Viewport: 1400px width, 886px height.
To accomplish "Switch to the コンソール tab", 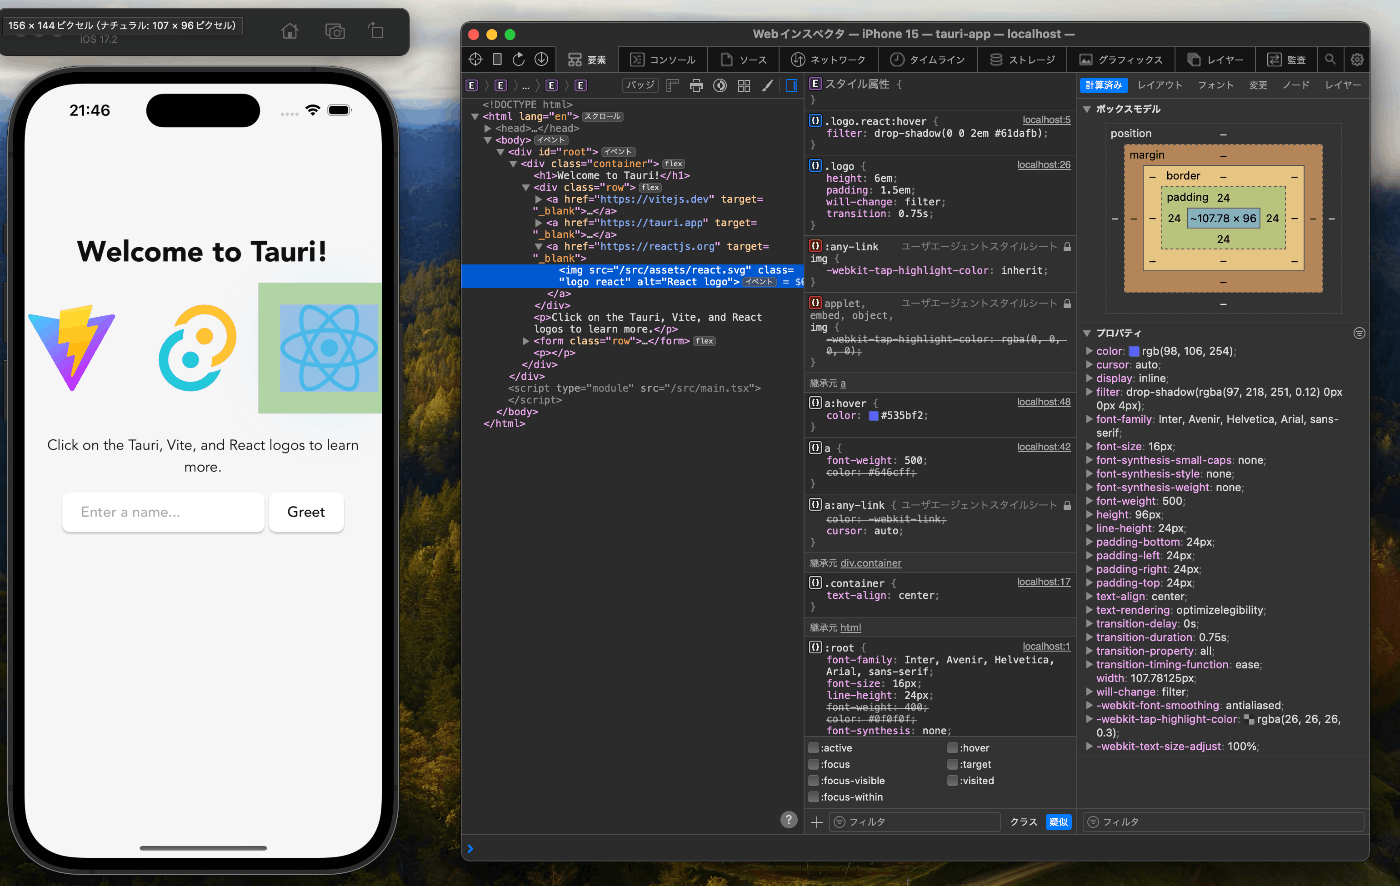I will click(663, 60).
